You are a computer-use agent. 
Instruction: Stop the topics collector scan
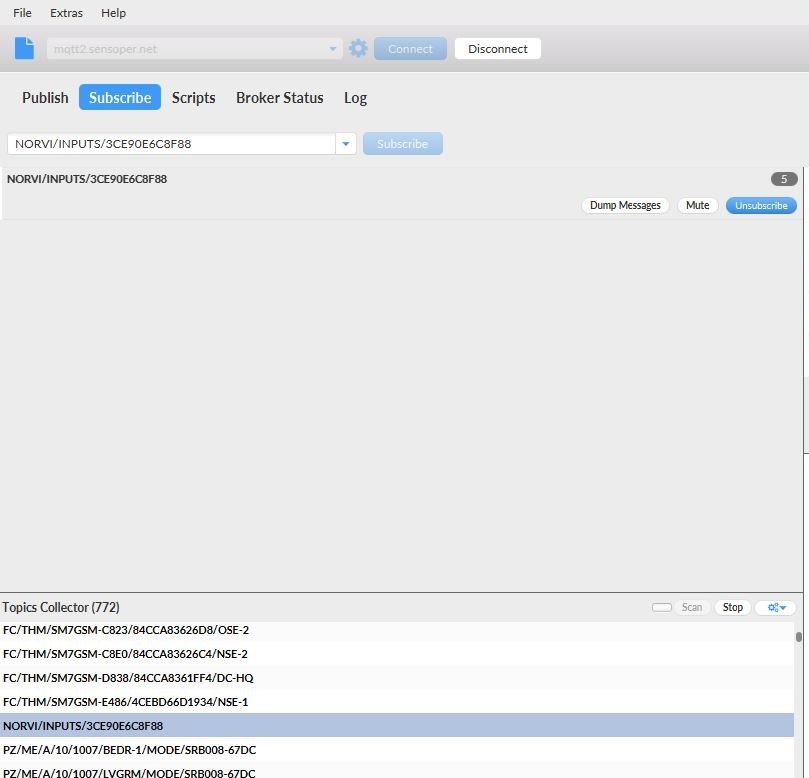pyautogui.click(x=733, y=607)
